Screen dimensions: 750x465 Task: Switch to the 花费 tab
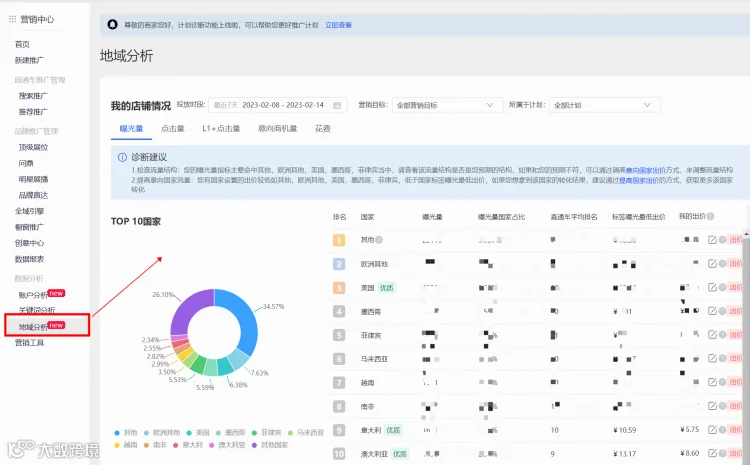pos(323,129)
